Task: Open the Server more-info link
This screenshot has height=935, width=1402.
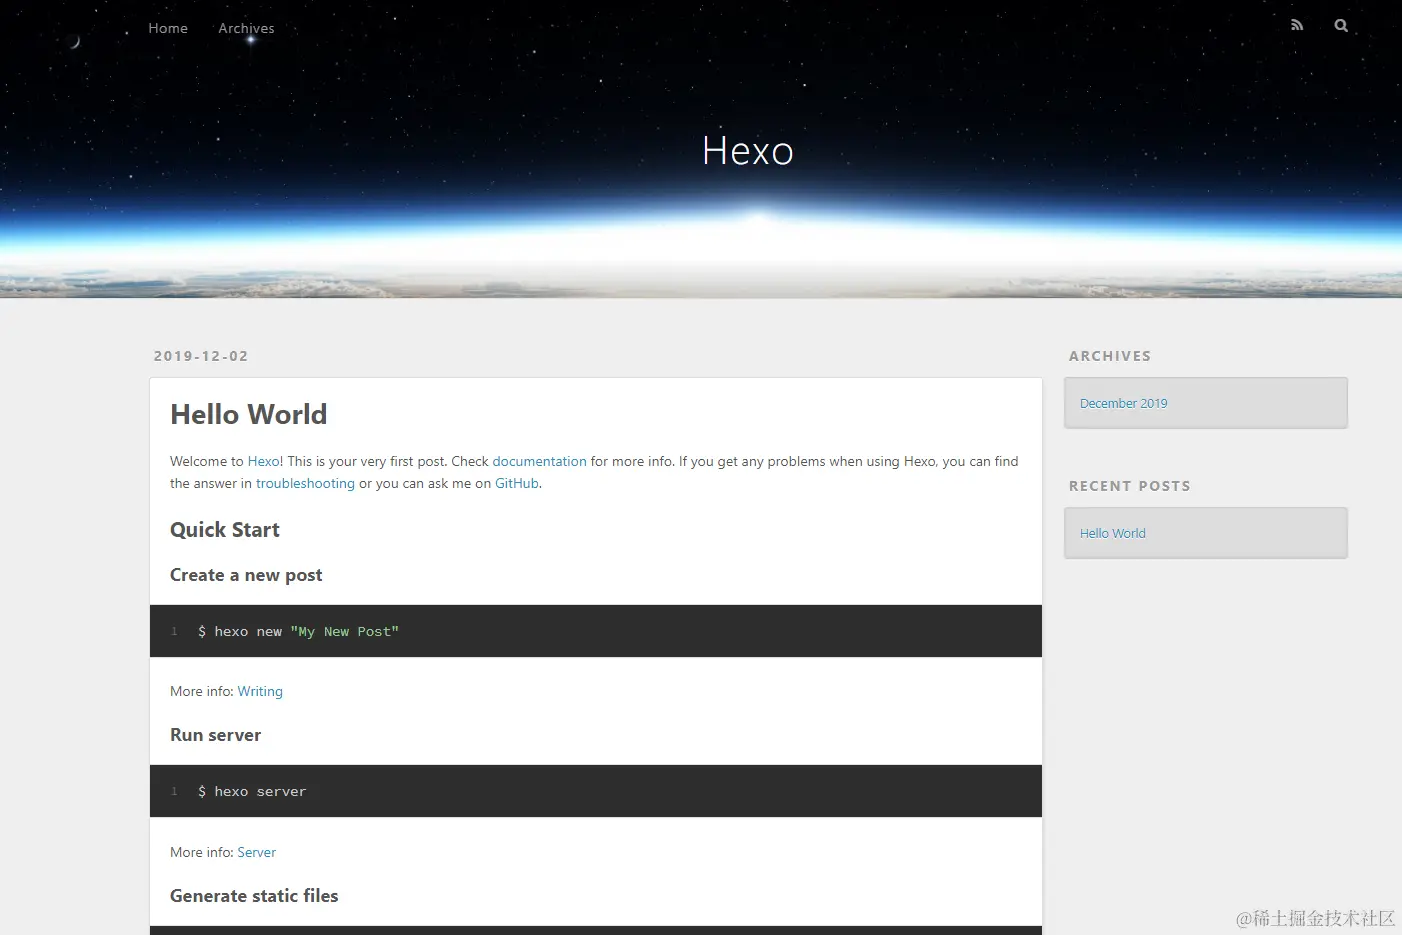Action: (x=256, y=852)
